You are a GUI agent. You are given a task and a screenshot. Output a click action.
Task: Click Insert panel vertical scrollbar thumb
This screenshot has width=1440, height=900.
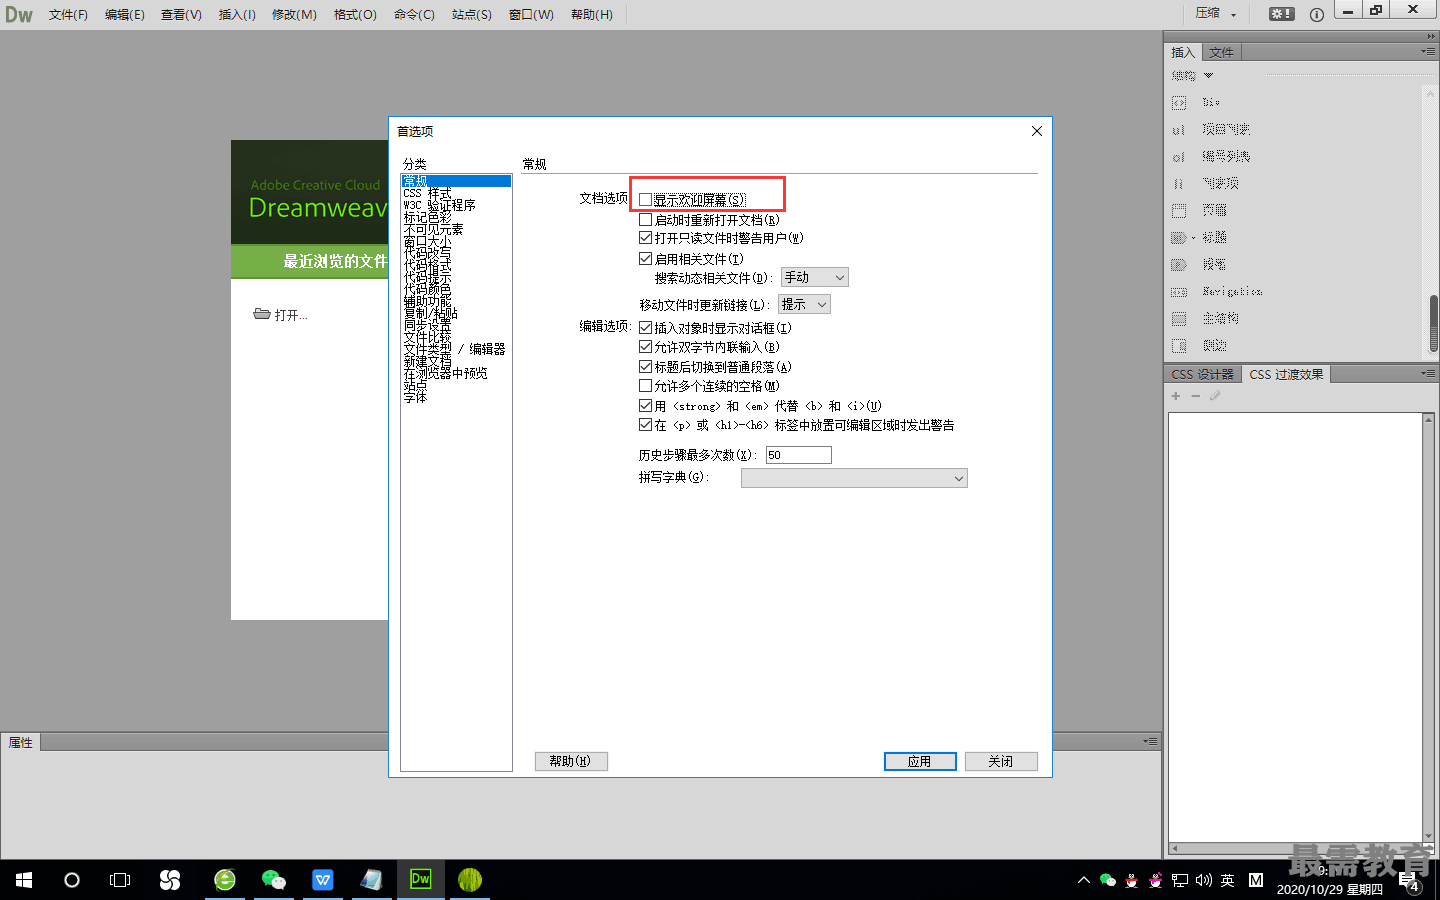(x=1433, y=323)
